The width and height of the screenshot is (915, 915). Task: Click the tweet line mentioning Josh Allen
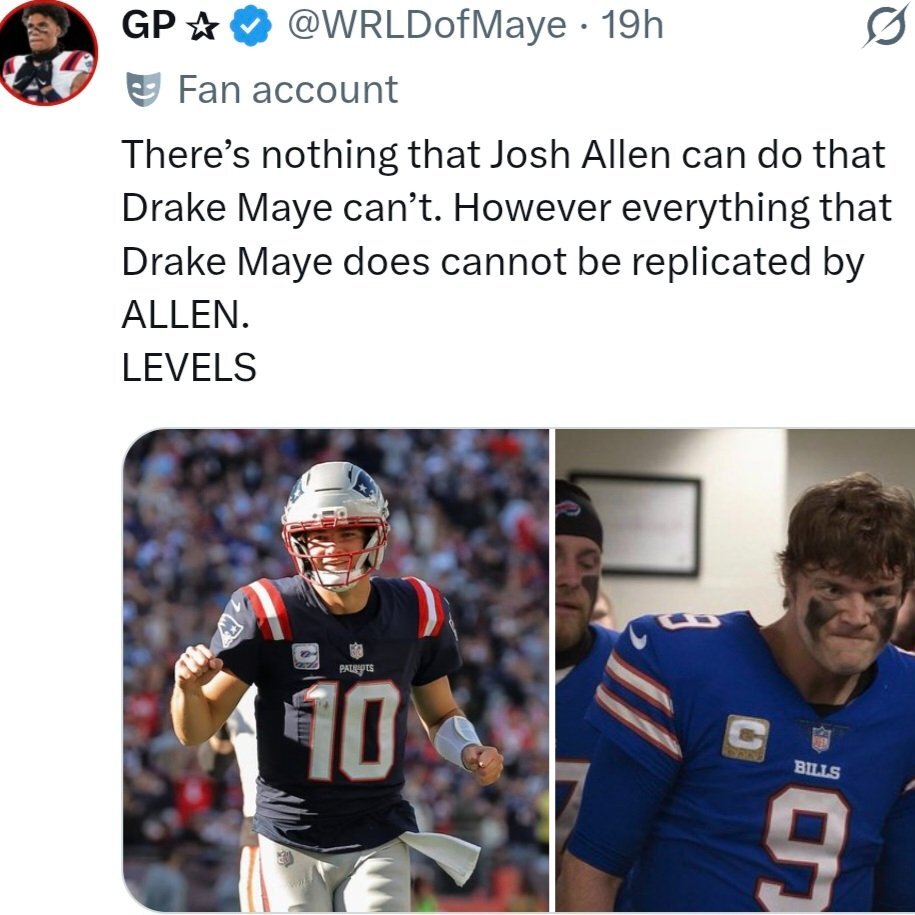point(503,155)
